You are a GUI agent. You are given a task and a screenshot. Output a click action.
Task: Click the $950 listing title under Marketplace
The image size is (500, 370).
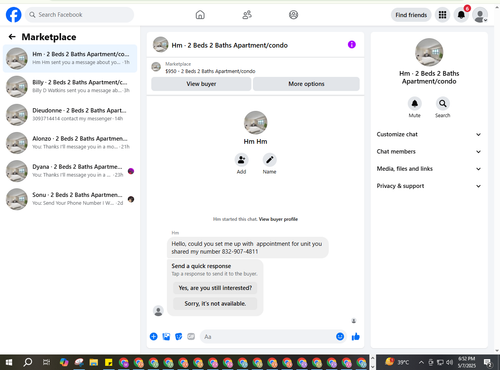(210, 71)
